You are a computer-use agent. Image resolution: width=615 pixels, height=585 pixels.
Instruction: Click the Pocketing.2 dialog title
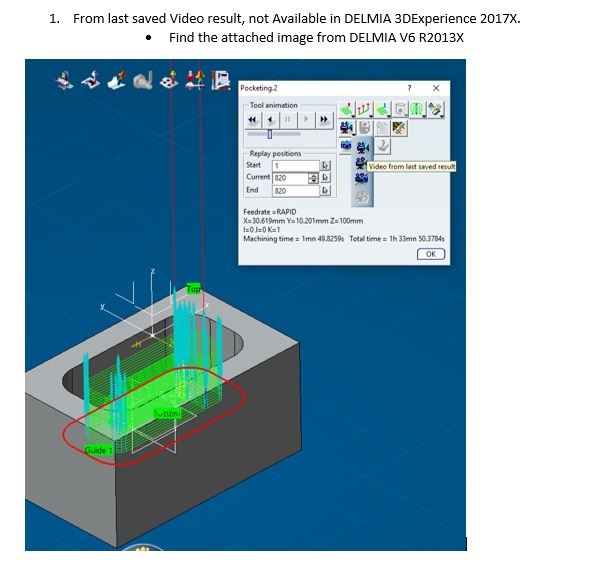(259, 88)
